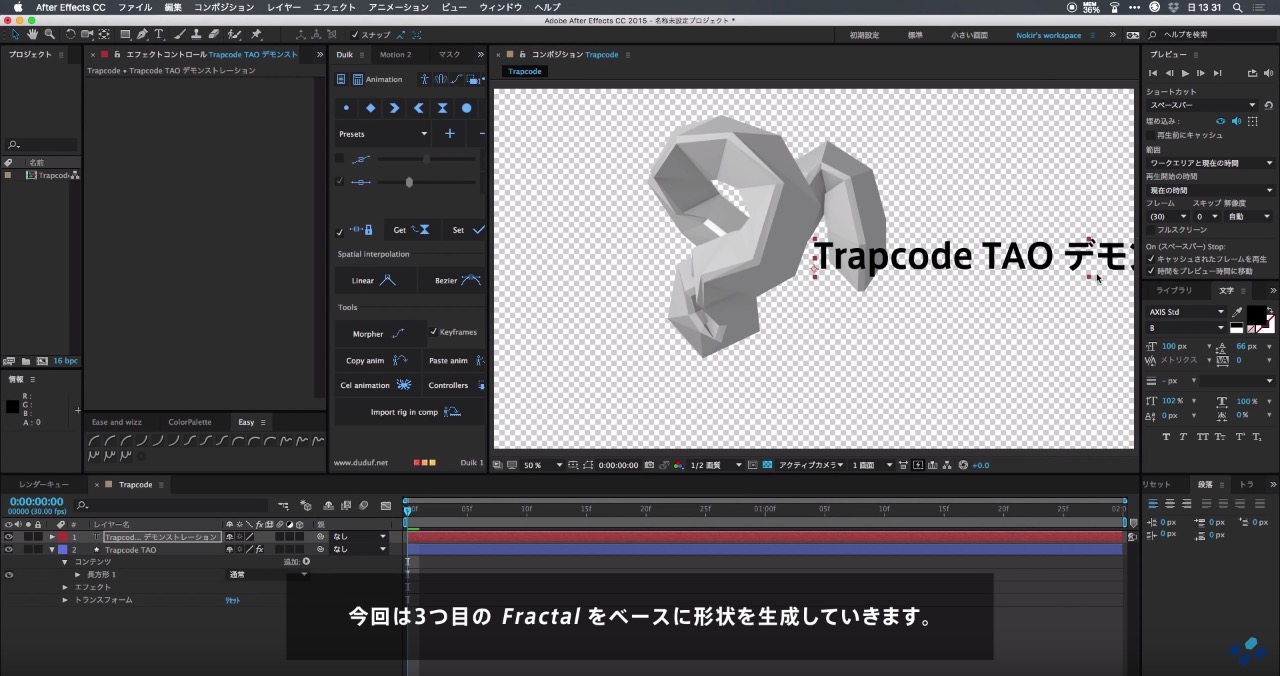Adjust the second slider in Duik panel
This screenshot has height=676, width=1280.
click(x=409, y=182)
